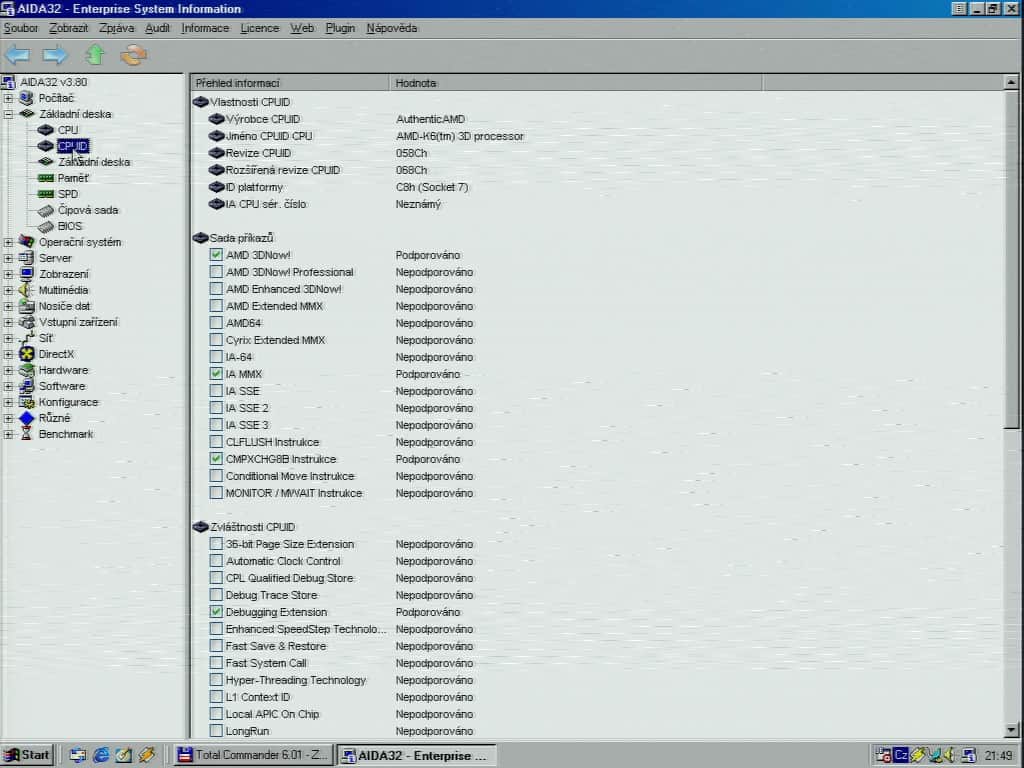Click the Forward arrow toolbar icon
The image size is (1024, 768).
[55, 55]
